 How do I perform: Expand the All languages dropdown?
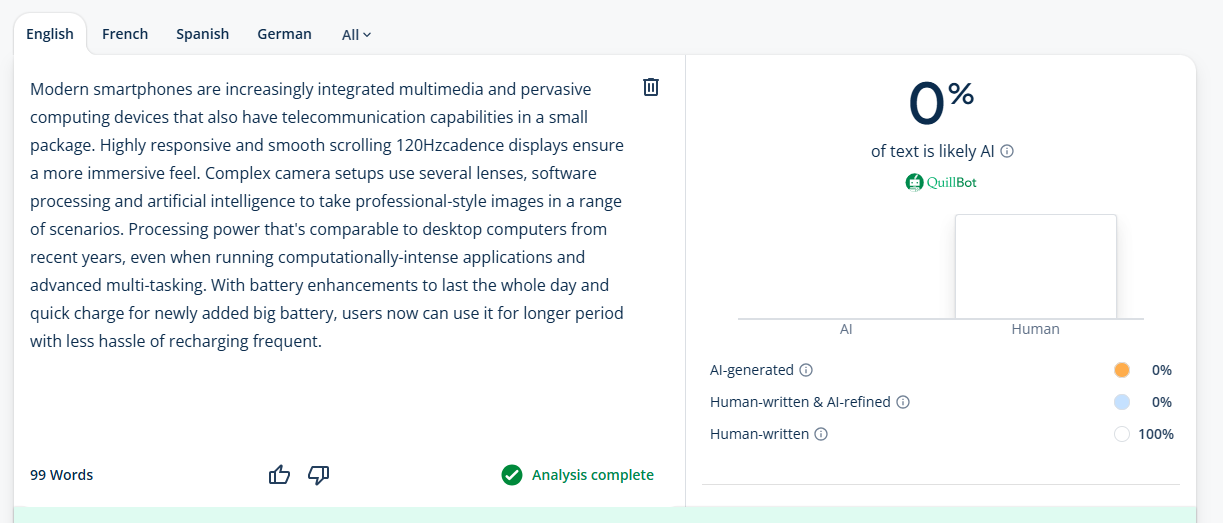click(x=356, y=35)
